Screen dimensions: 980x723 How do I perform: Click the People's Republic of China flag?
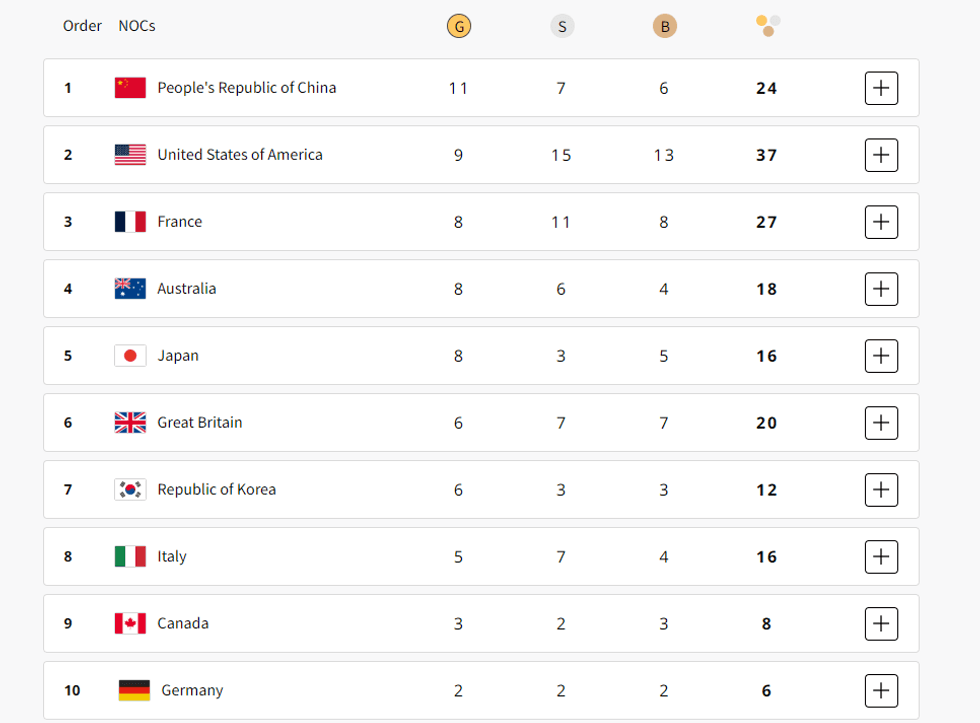click(130, 88)
